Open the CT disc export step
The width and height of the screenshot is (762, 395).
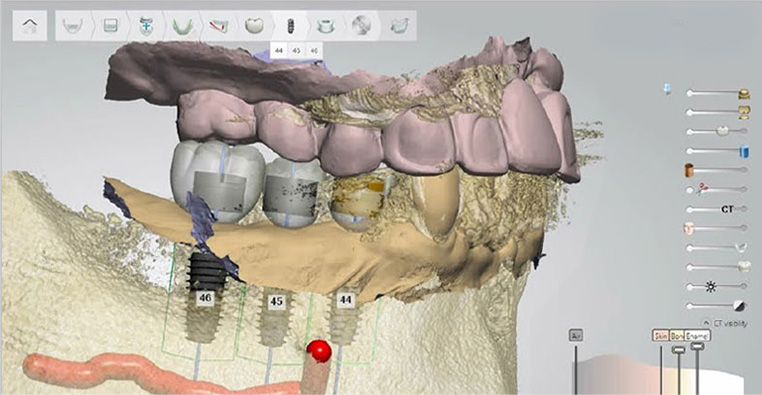[362, 25]
